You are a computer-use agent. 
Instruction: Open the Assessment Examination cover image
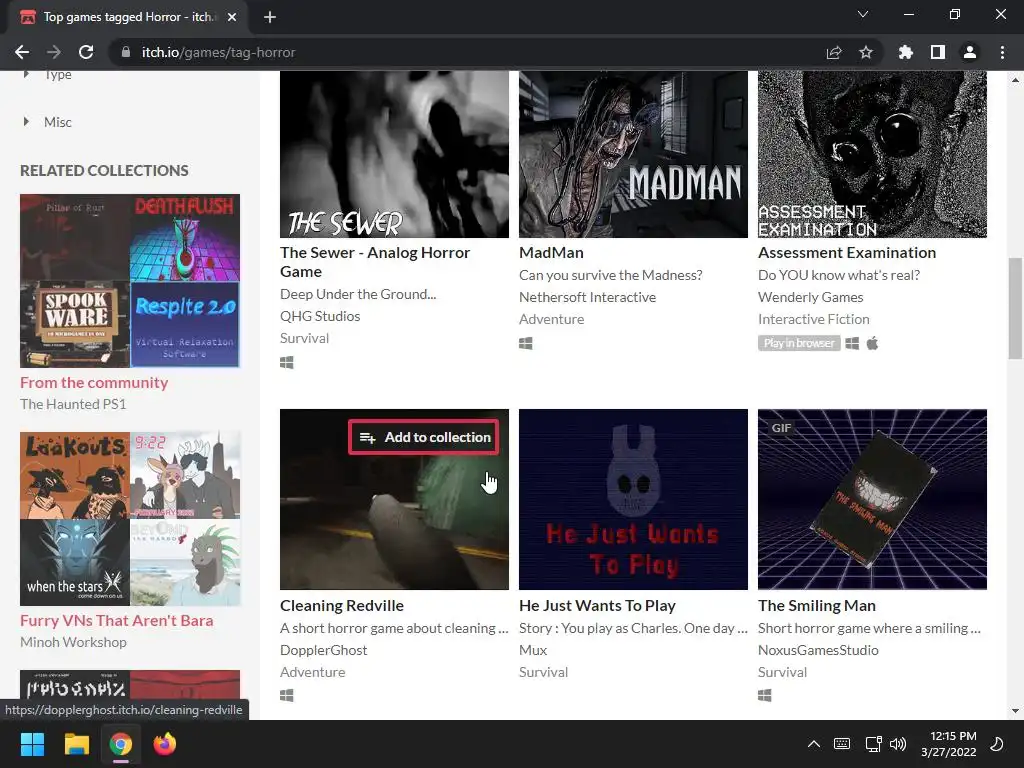tap(872, 154)
